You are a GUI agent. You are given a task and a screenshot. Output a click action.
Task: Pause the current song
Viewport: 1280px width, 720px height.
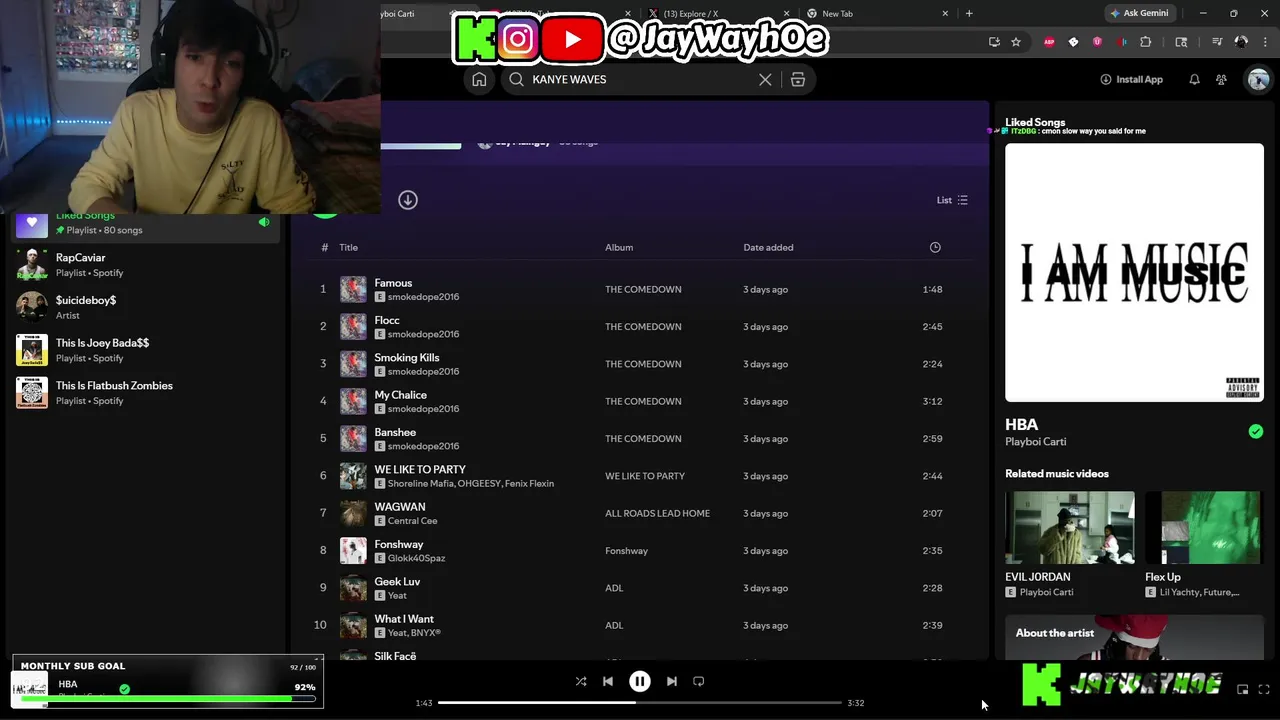(x=640, y=681)
